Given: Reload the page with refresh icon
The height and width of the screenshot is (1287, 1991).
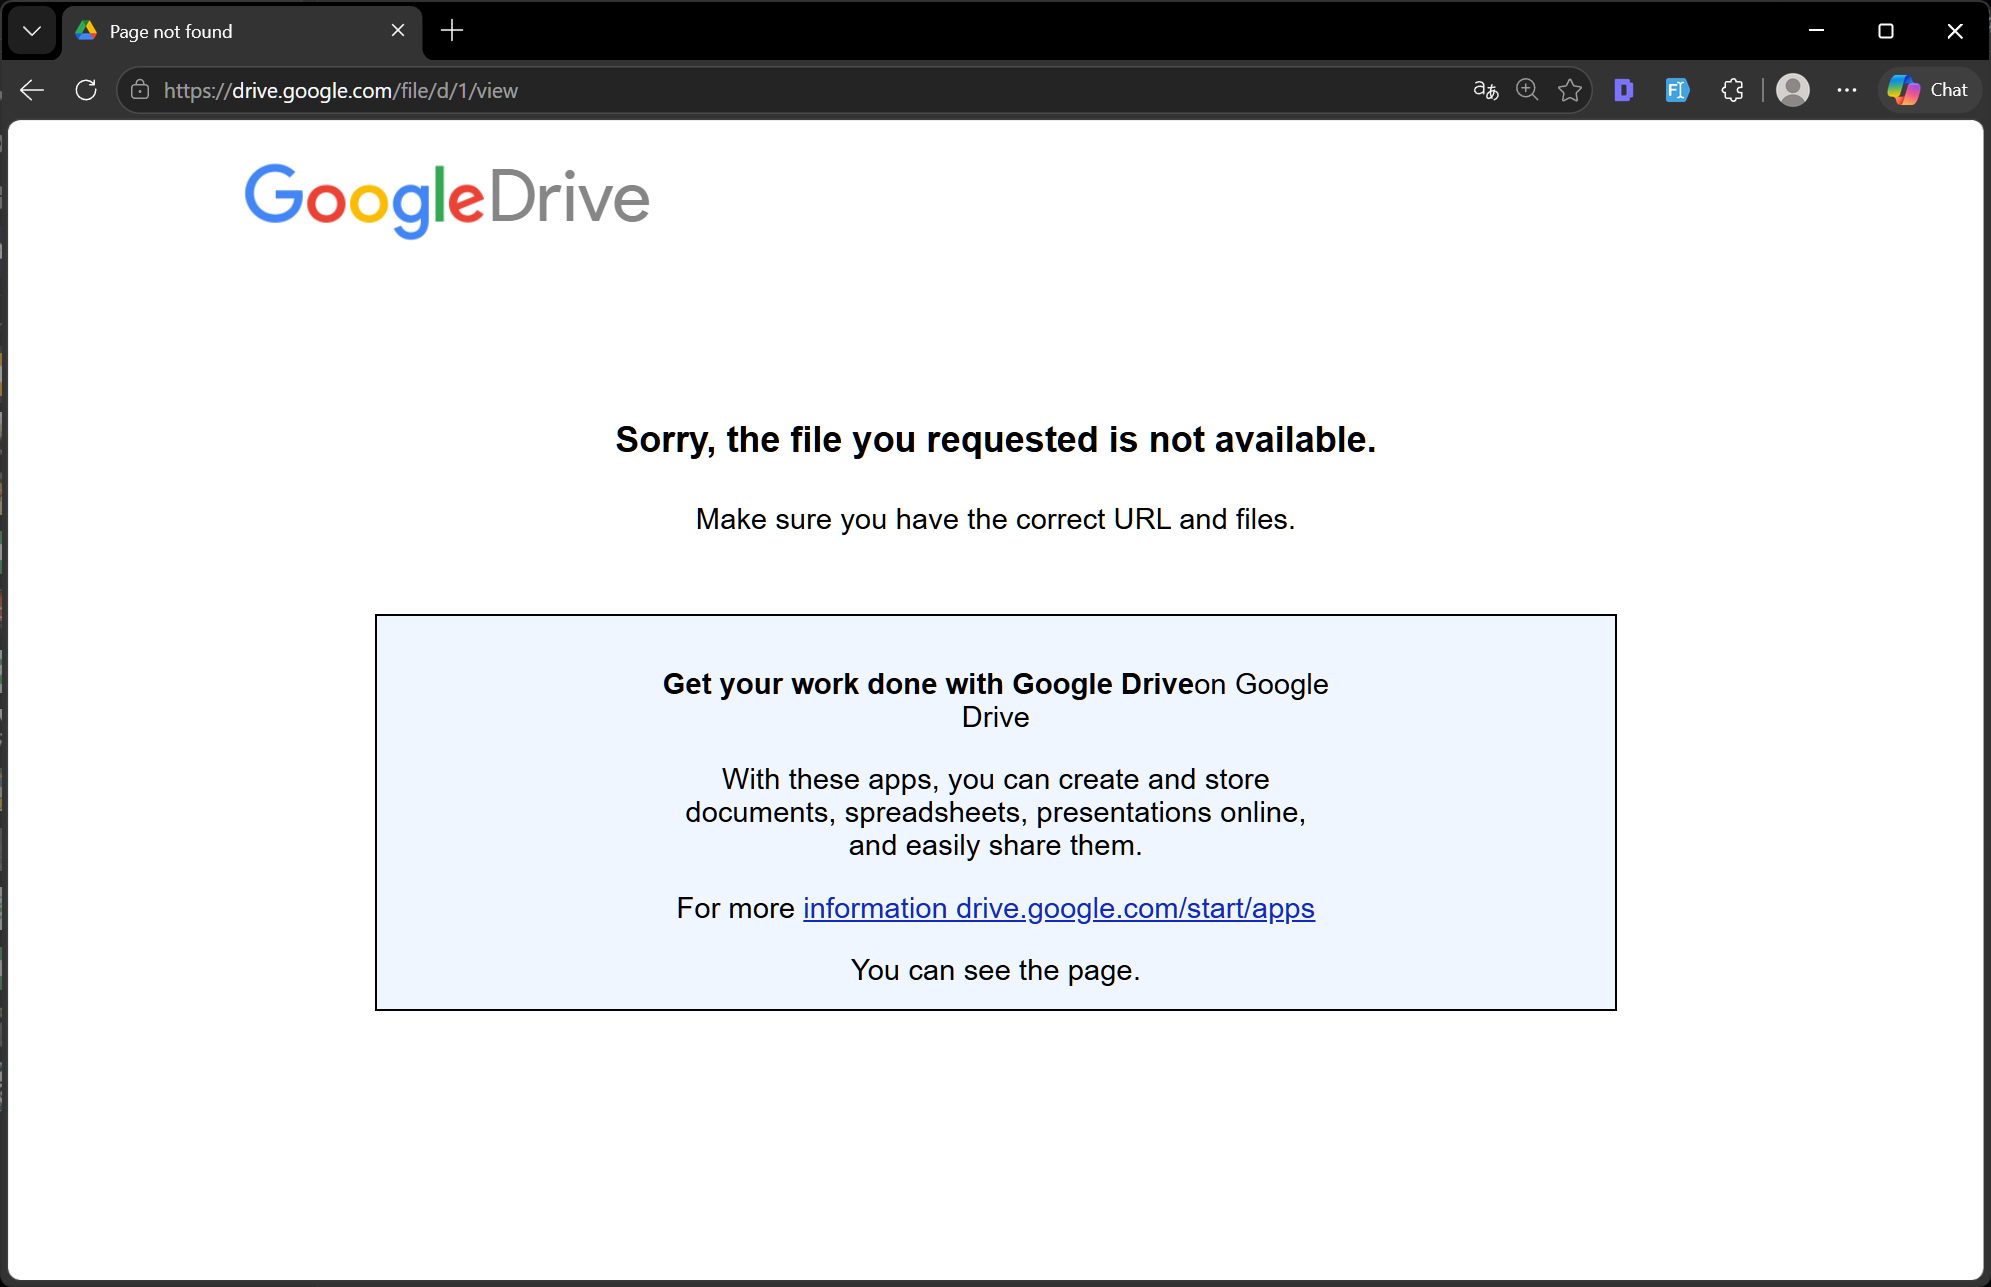Looking at the screenshot, I should pyautogui.click(x=86, y=90).
